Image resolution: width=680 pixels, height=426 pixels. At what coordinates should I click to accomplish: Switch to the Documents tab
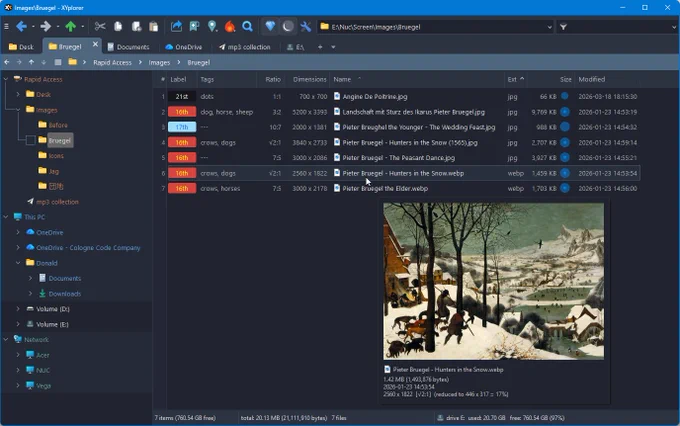pyautogui.click(x=128, y=47)
